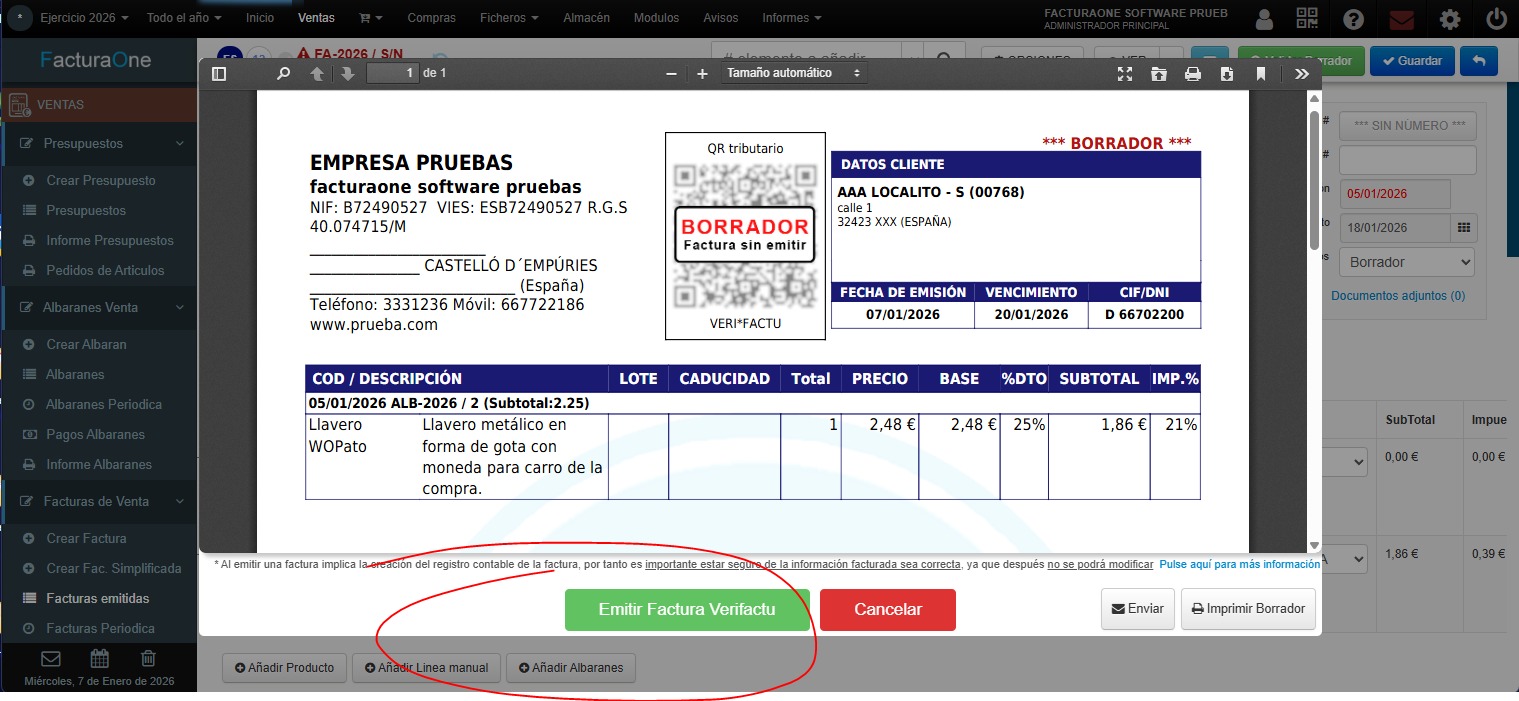Click the red Cancelar button
The image size is (1519, 701).
888,609
